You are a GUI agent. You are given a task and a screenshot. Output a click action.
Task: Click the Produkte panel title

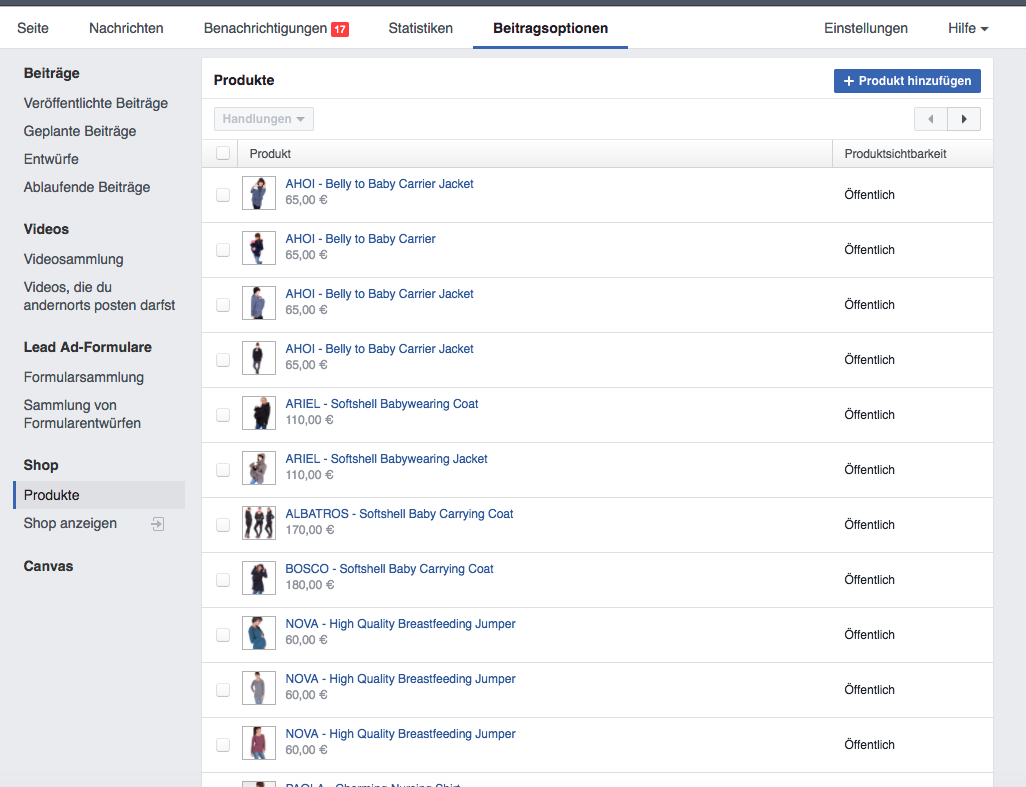pyautogui.click(x=244, y=80)
